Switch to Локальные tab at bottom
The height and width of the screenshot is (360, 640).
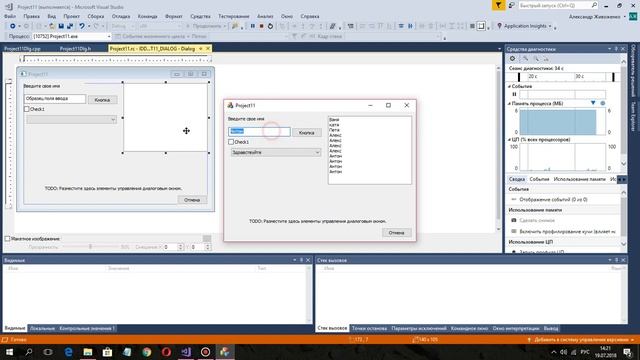[42, 328]
